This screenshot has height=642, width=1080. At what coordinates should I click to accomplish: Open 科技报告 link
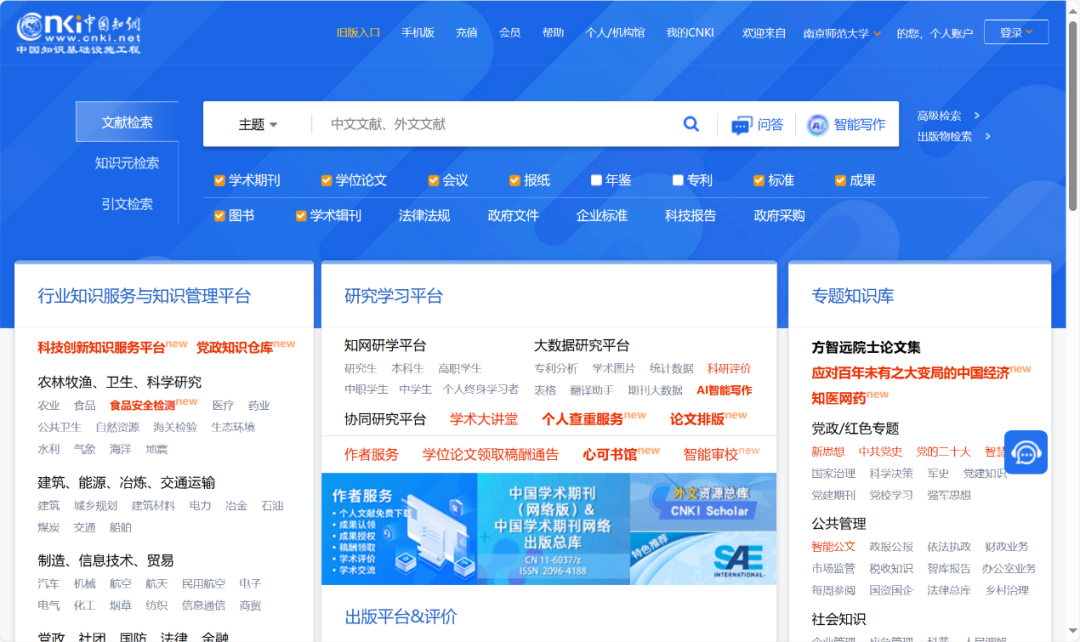[690, 216]
